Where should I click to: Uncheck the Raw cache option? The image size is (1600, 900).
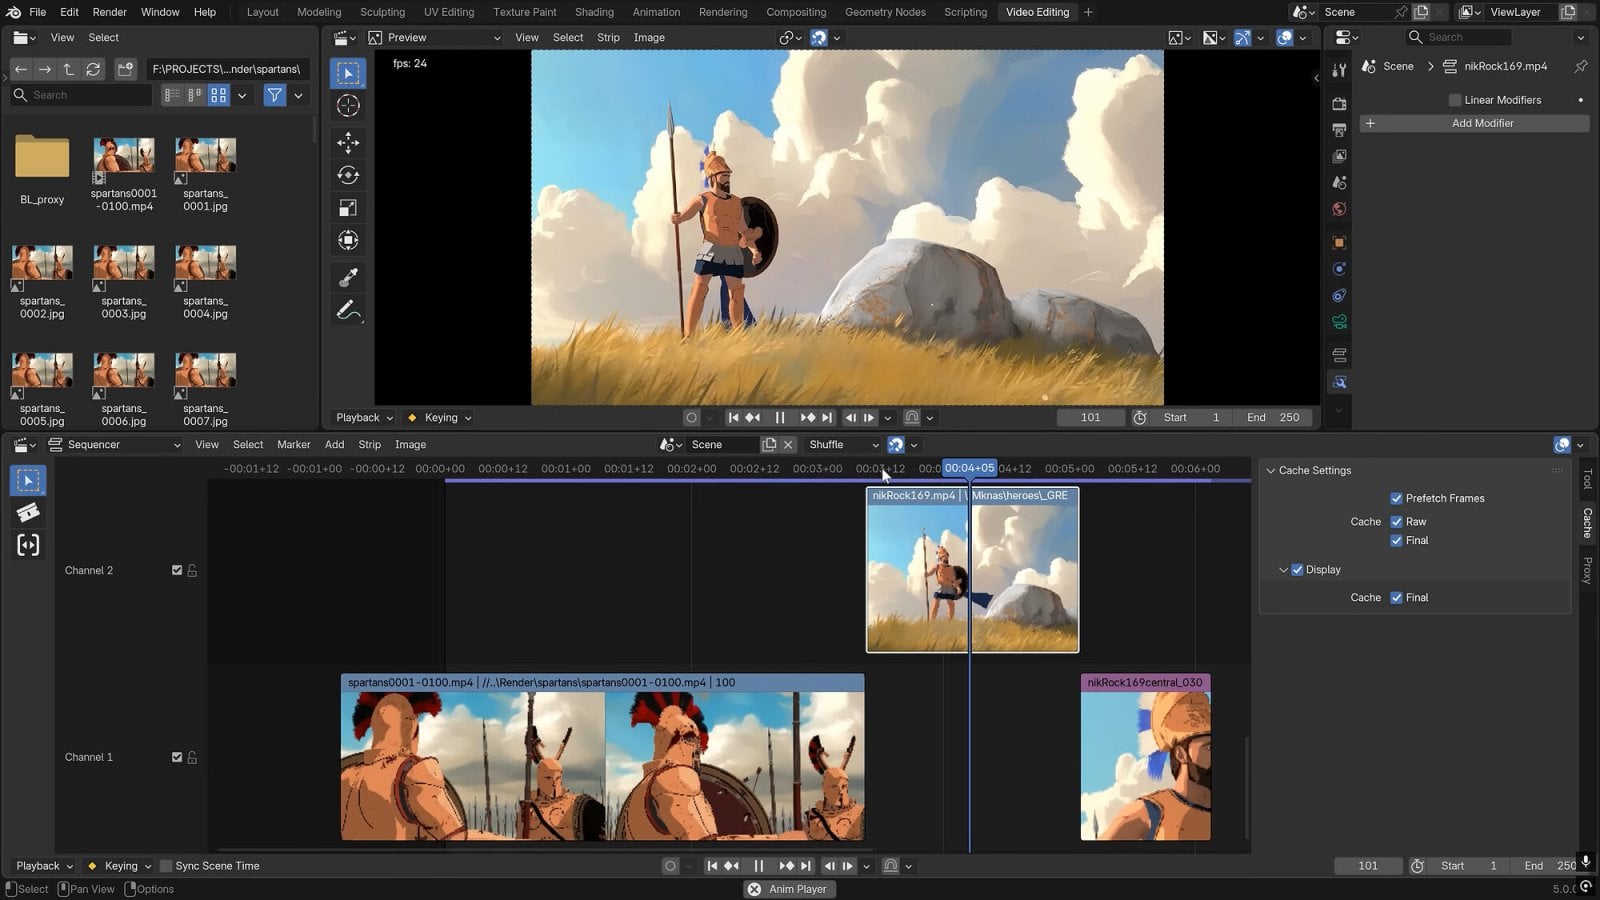(1396, 522)
